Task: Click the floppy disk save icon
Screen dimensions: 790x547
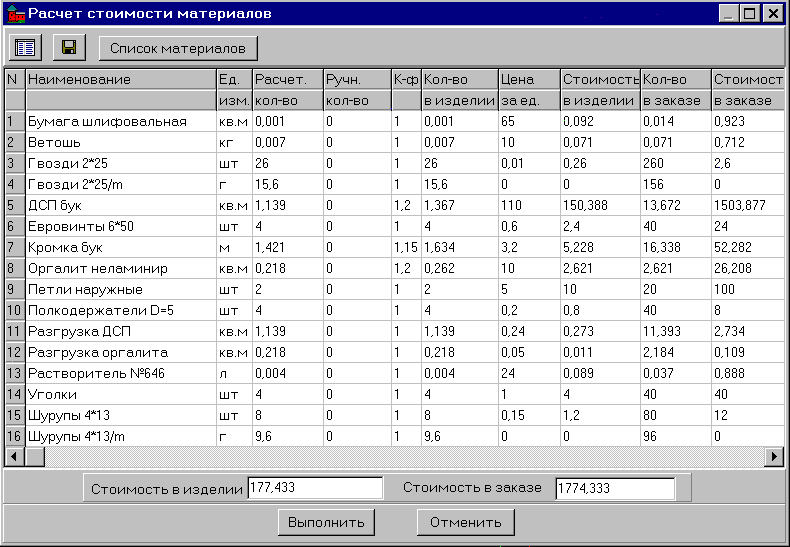Action: 69,48
